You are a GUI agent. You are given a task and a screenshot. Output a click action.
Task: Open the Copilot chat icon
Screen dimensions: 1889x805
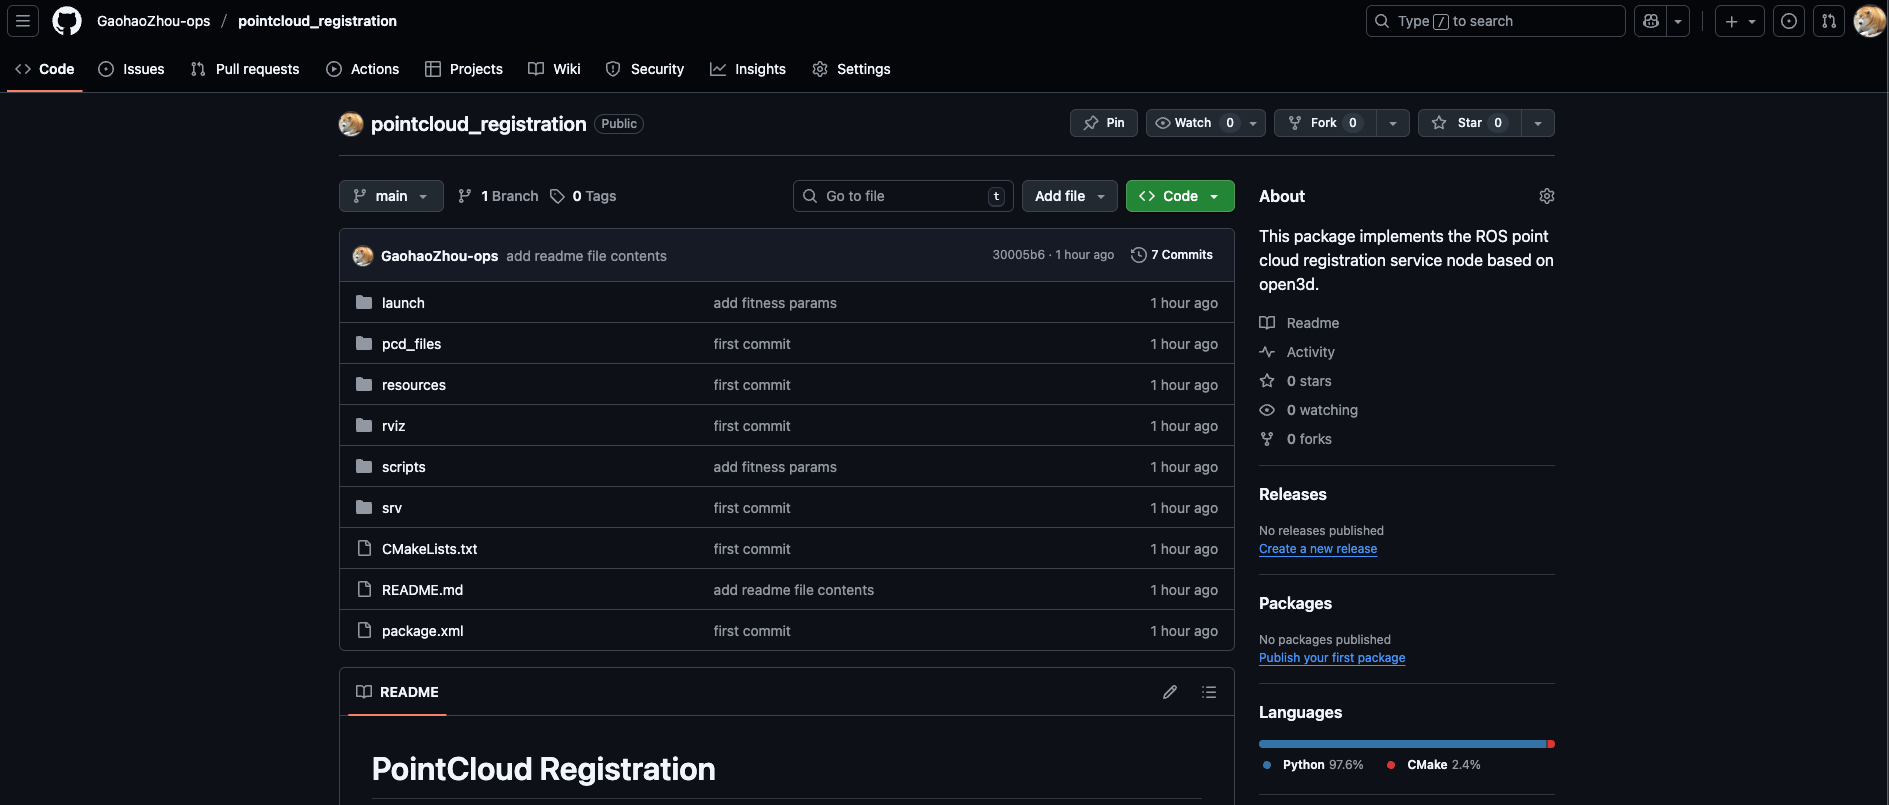click(x=1651, y=21)
